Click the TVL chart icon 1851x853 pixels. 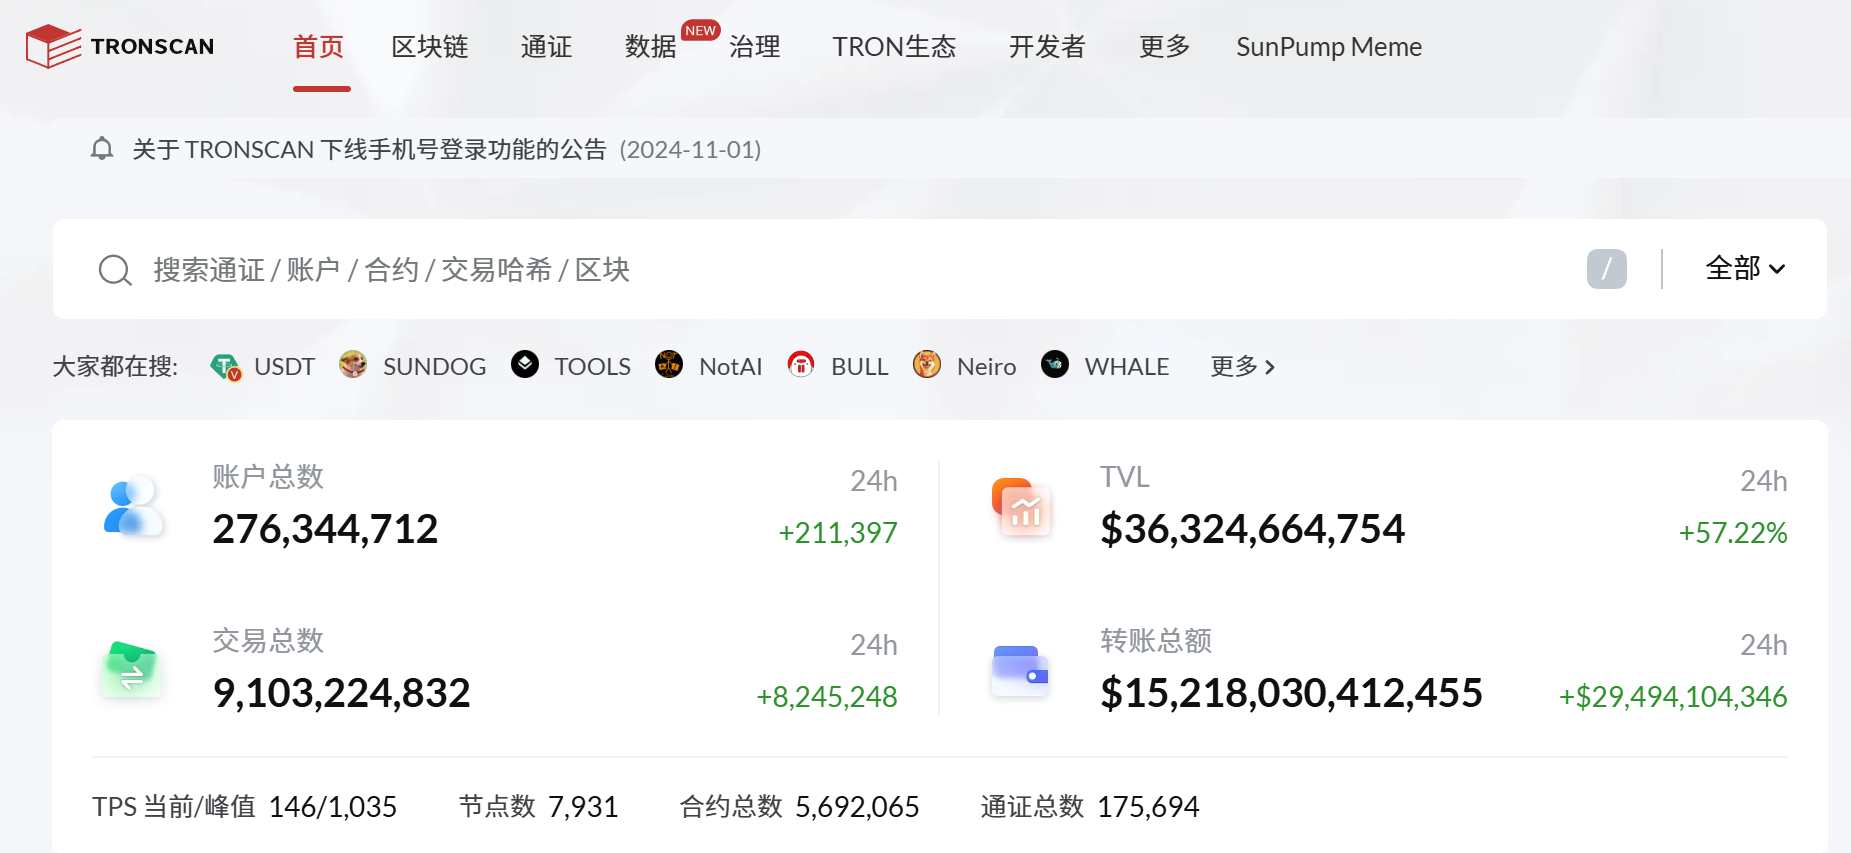coord(1021,507)
